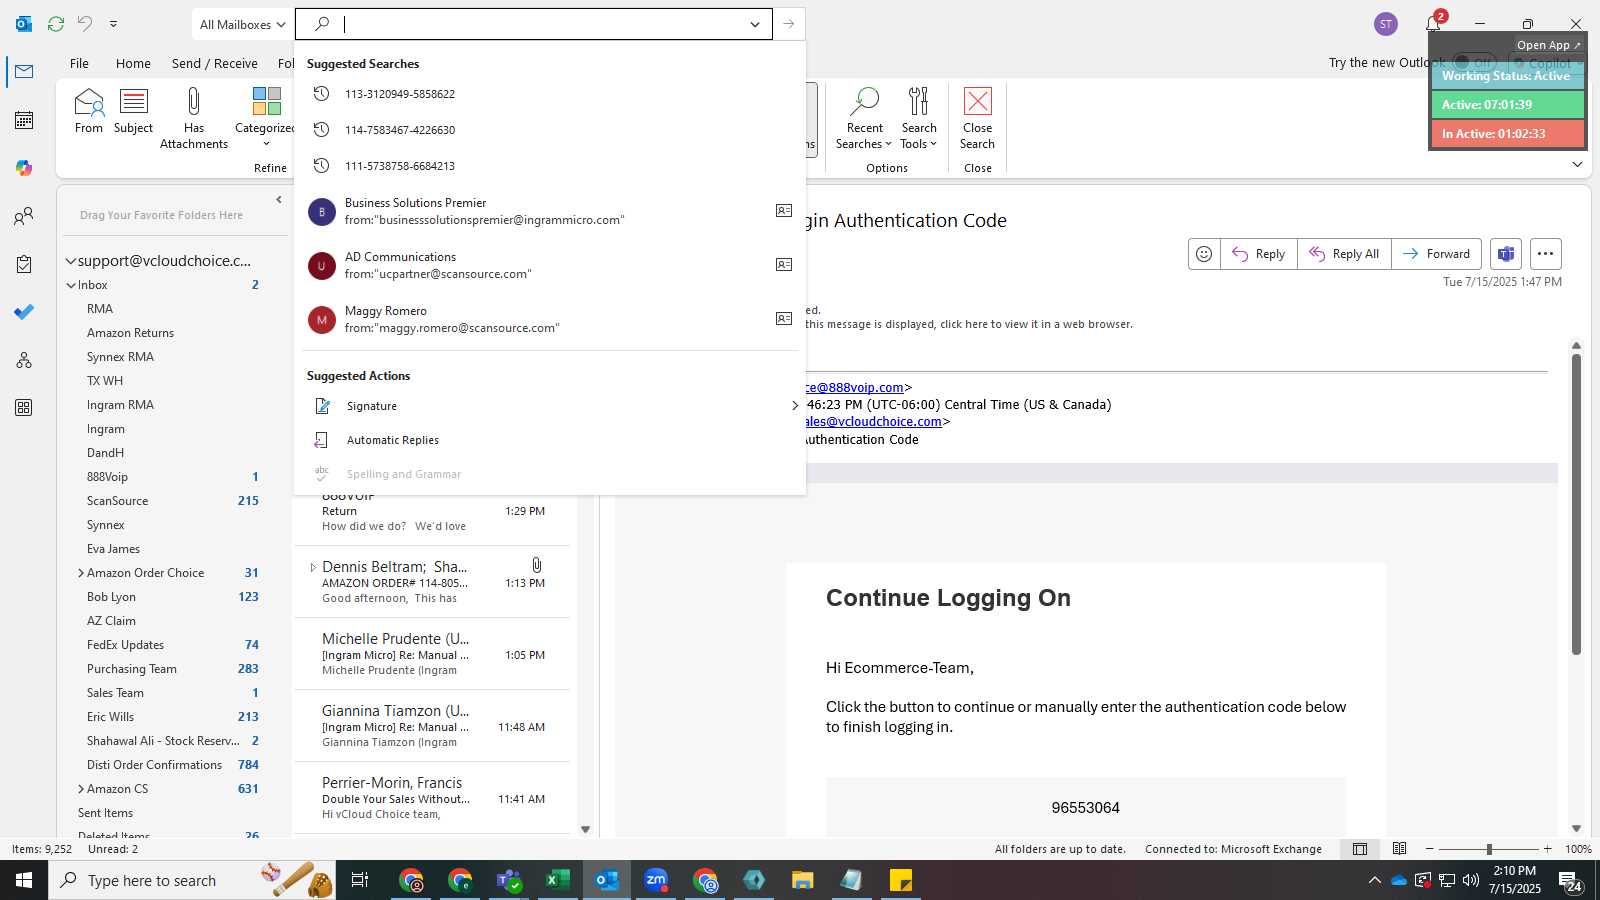
Task: Open Zoom from the taskbar
Action: point(656,880)
